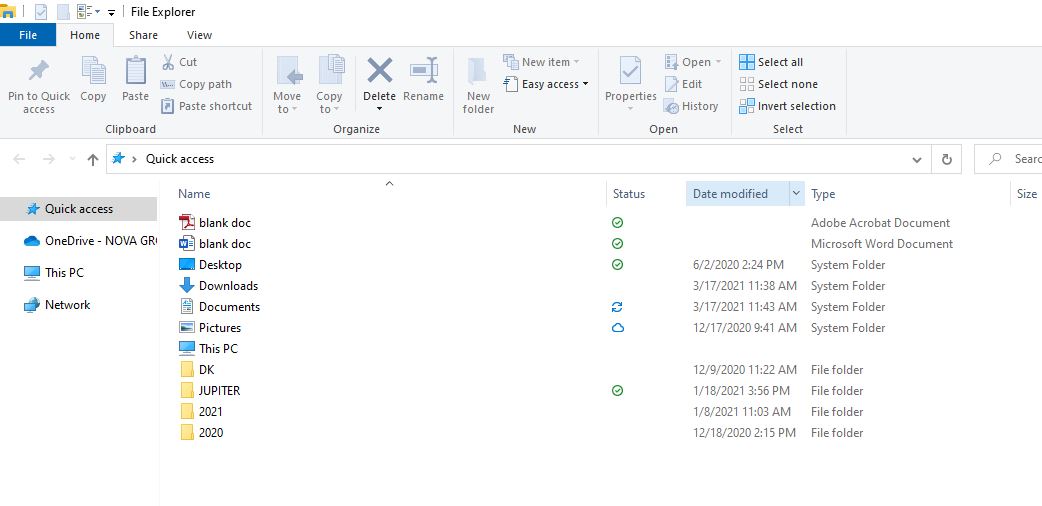The image size is (1042, 506).
Task: Open the File tab
Action: click(28, 35)
